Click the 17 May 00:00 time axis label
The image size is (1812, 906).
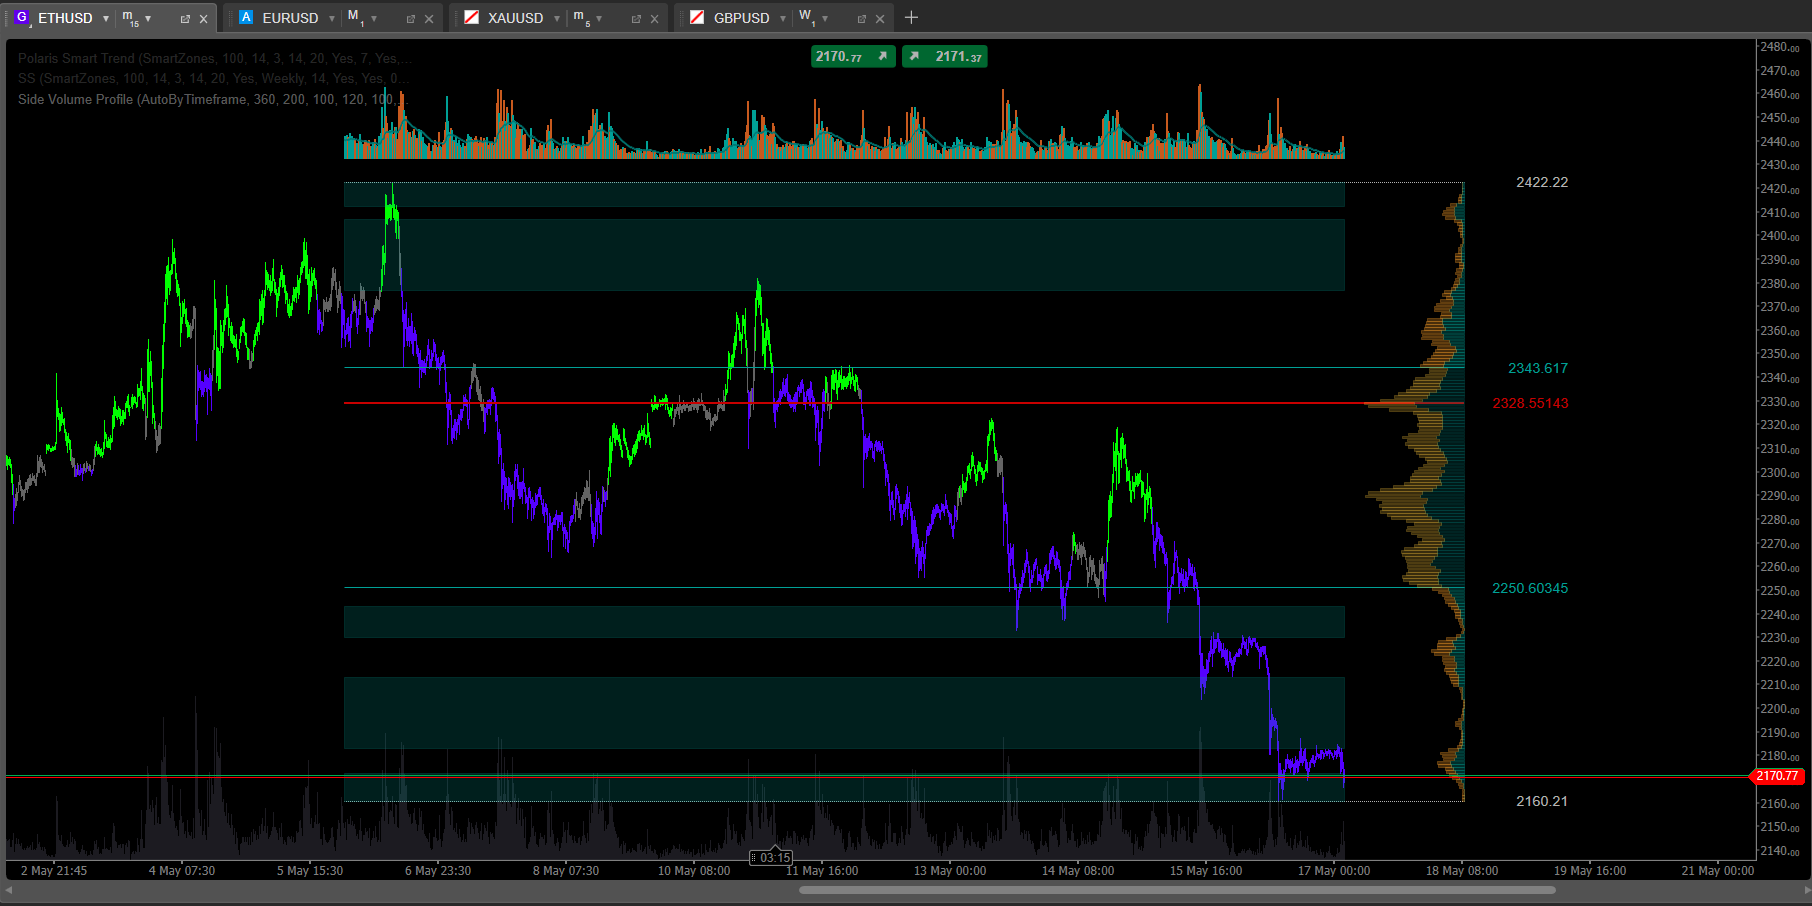click(x=1334, y=871)
